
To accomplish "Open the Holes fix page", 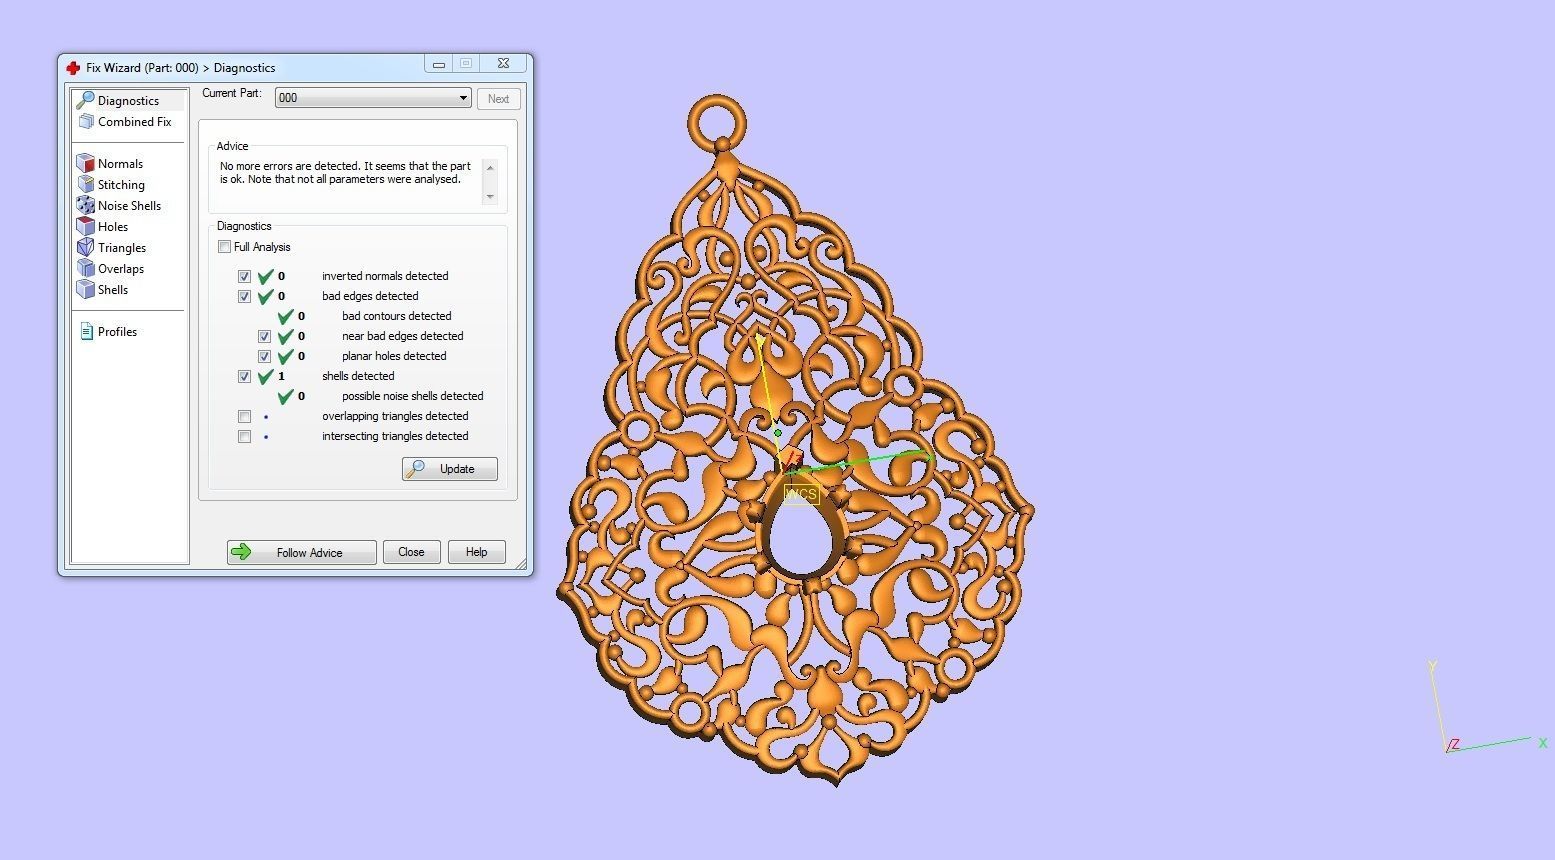I will click(x=113, y=227).
